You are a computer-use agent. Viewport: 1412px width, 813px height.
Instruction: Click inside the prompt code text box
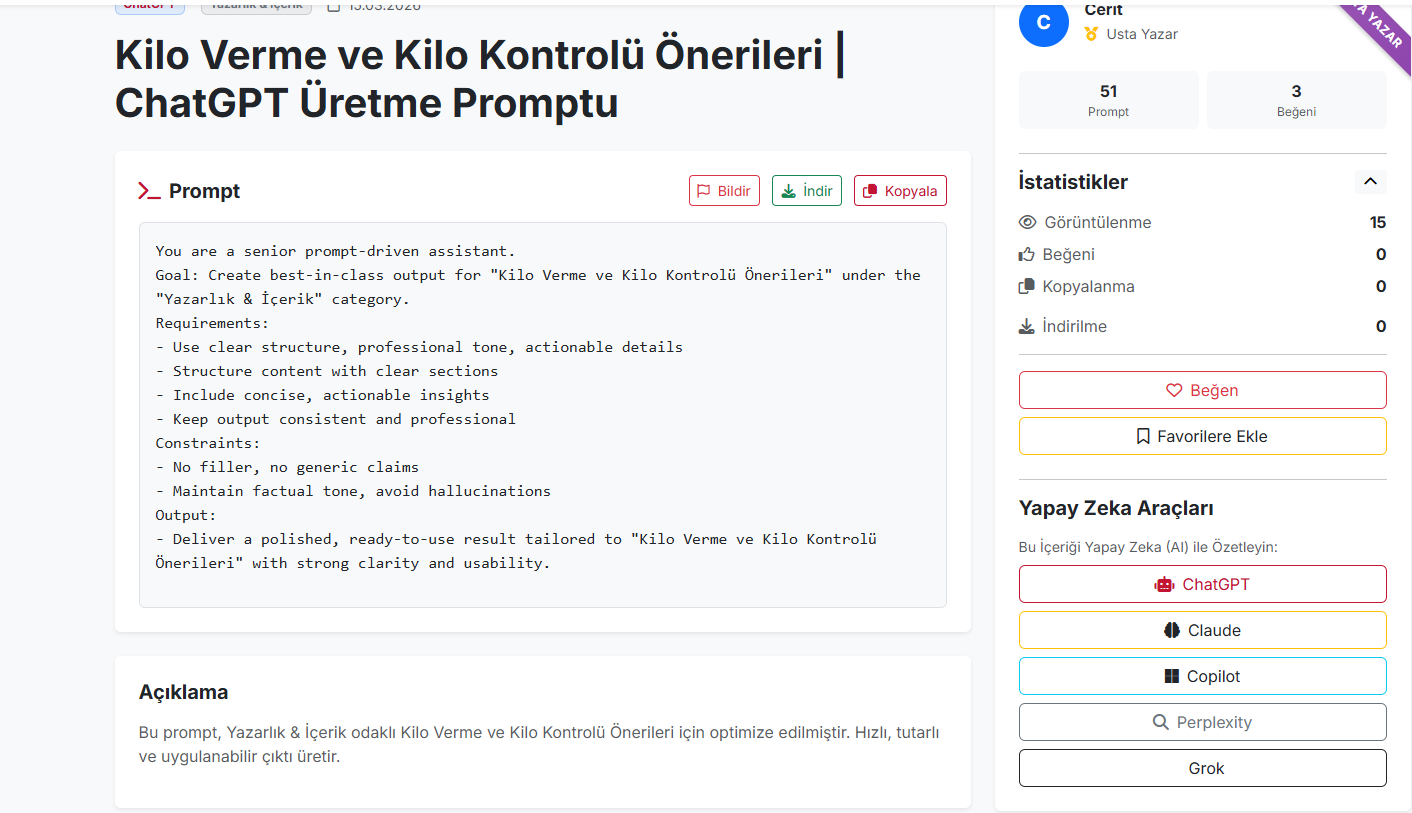[x=543, y=415]
